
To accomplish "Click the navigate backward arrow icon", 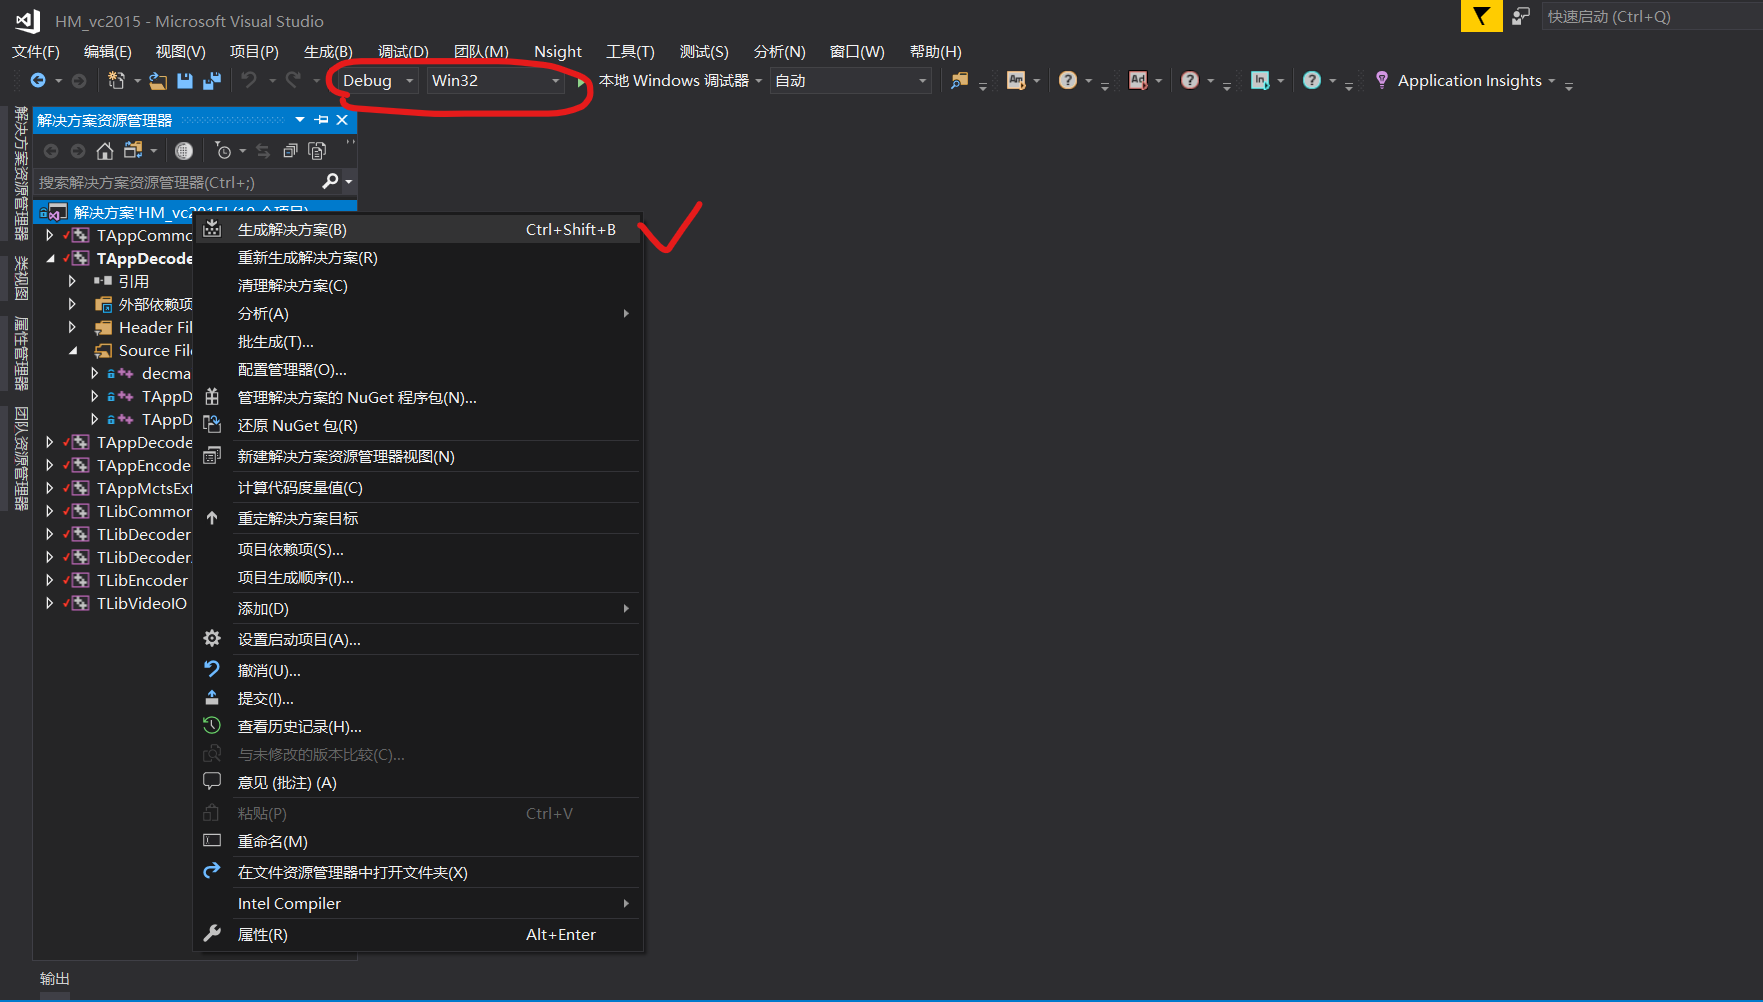I will tap(38, 81).
